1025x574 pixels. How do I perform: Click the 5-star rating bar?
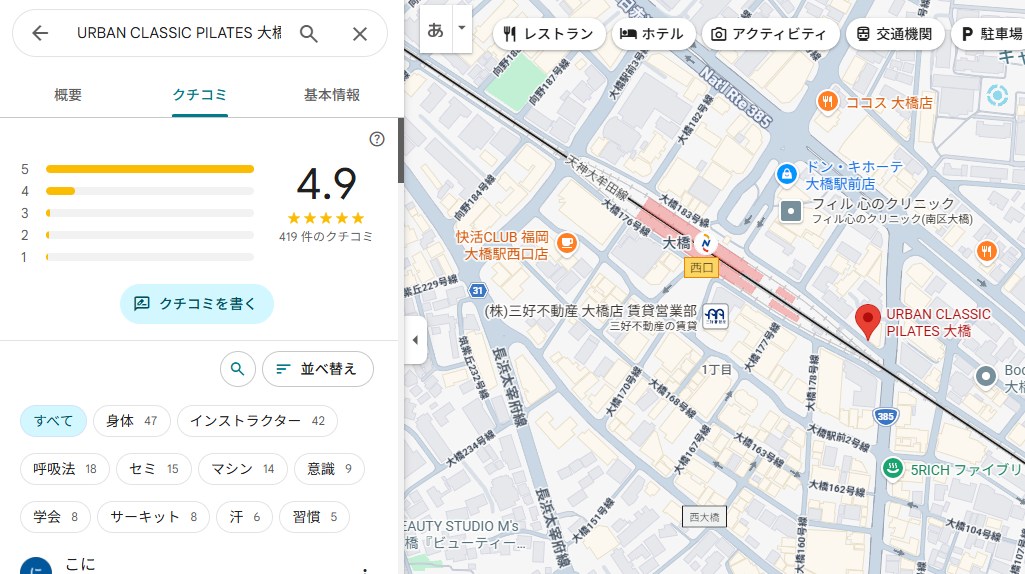150,169
